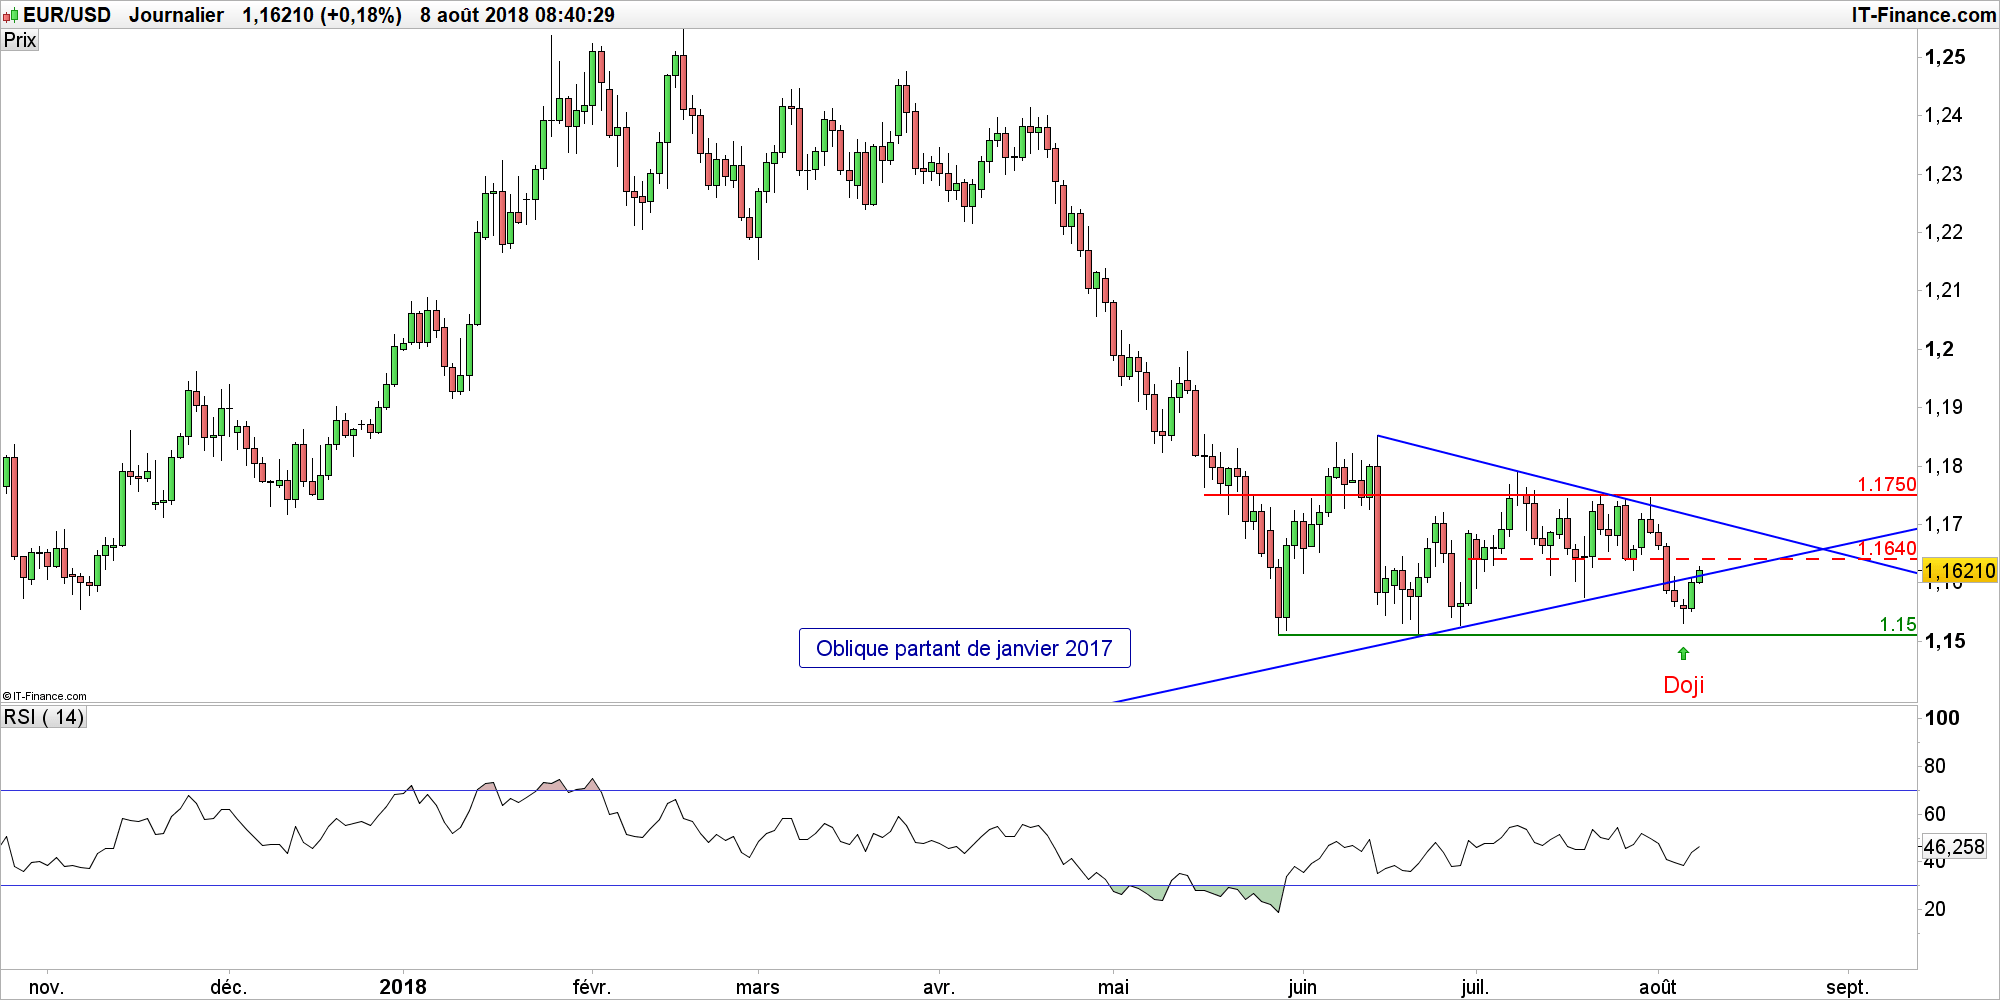Screen dimensions: 2000x1000
Task: Click the déc. time axis label
Action: click(x=228, y=987)
